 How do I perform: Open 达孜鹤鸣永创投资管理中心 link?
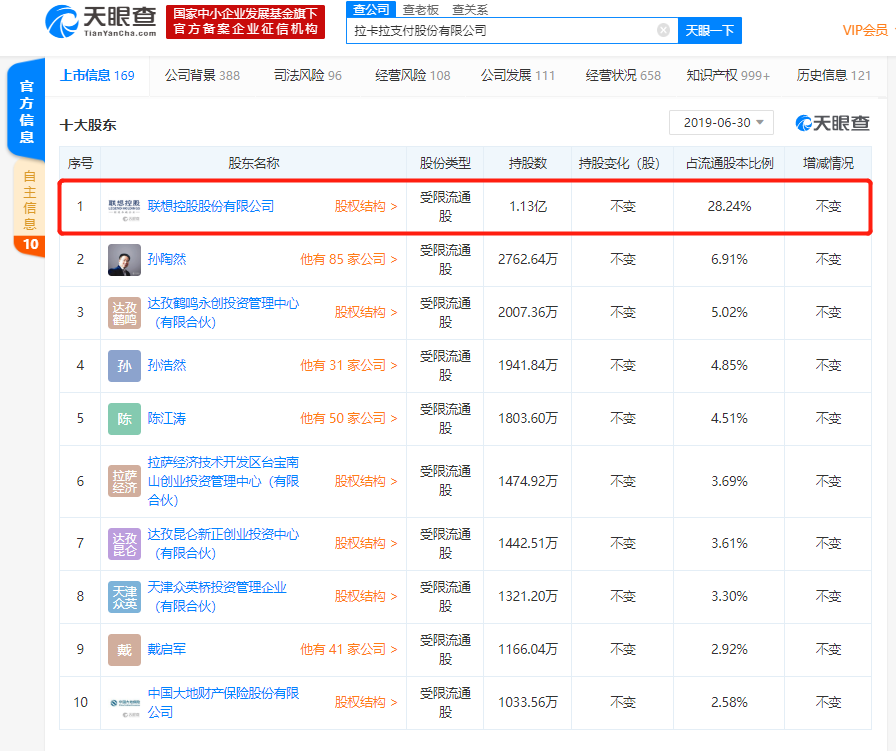click(x=223, y=313)
